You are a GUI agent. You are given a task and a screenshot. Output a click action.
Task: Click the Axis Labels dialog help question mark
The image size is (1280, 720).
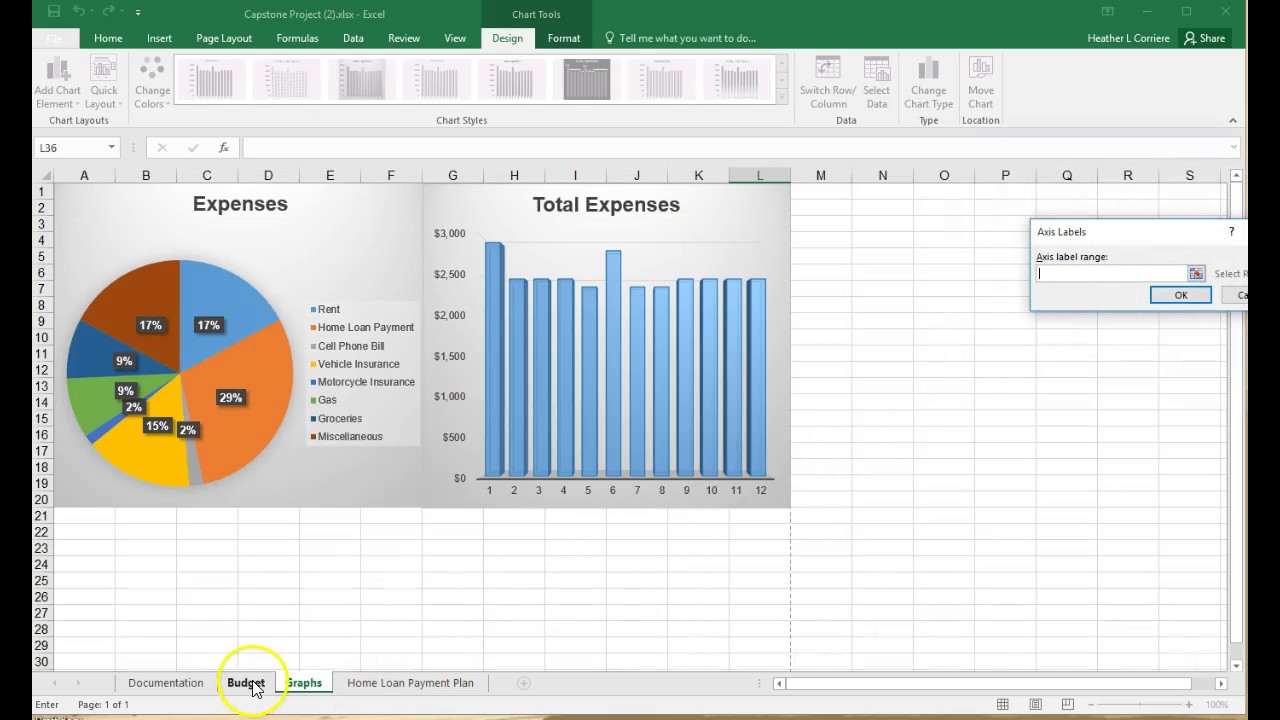[1232, 231]
